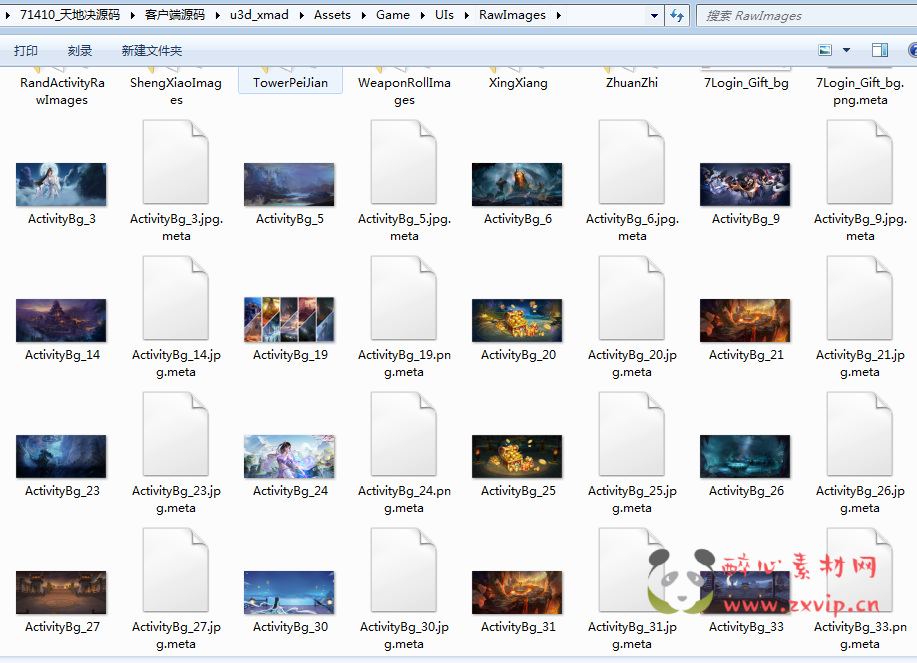
Task: Select the ActivityBg_24 image thumbnail
Action: point(289,456)
